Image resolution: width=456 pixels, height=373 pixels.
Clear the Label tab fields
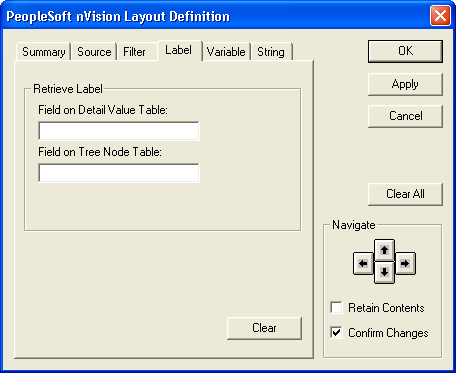[x=264, y=328]
